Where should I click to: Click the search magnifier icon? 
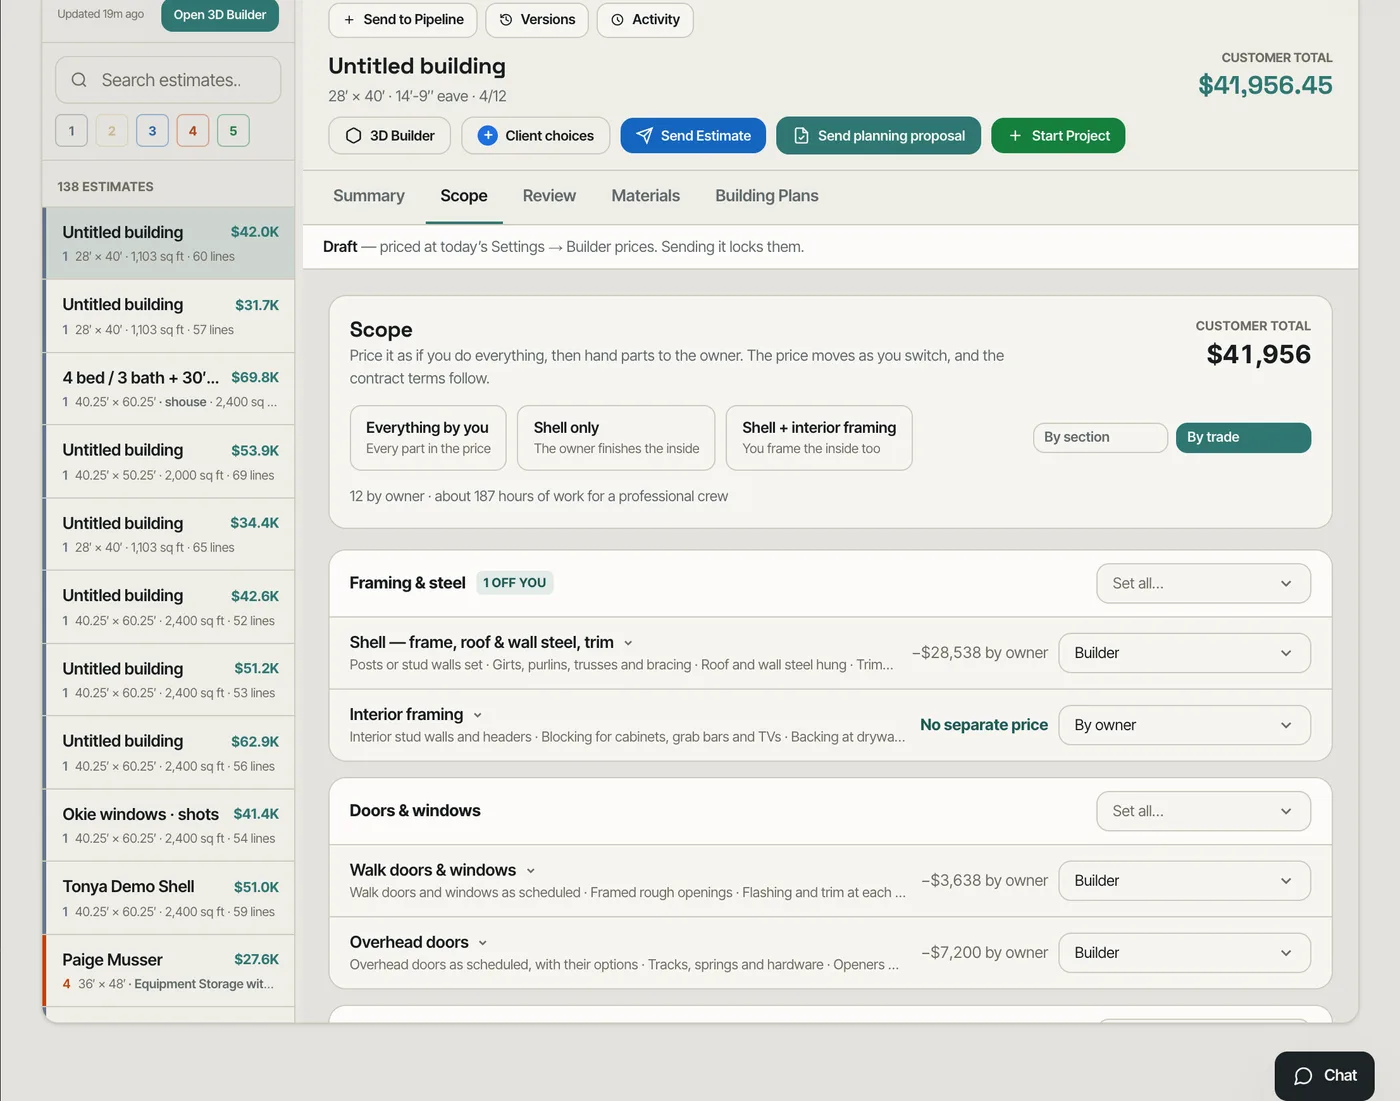point(79,80)
